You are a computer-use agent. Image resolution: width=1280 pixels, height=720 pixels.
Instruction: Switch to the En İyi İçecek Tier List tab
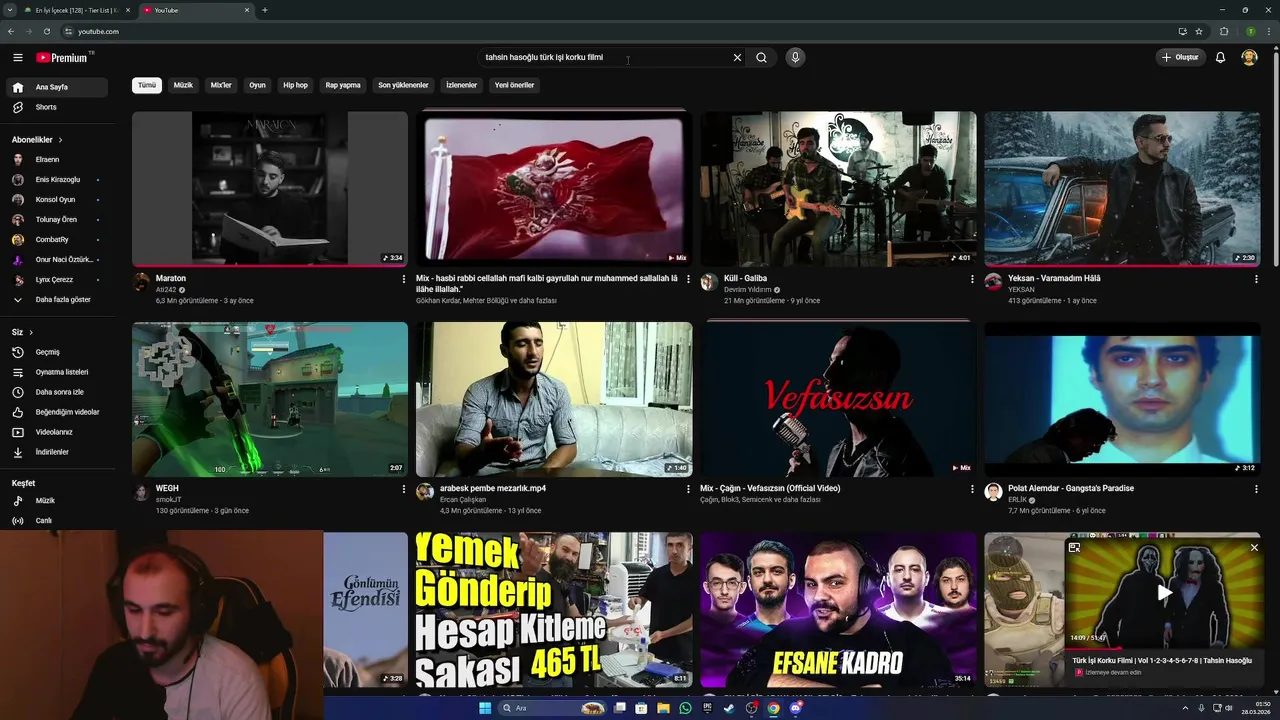78,10
